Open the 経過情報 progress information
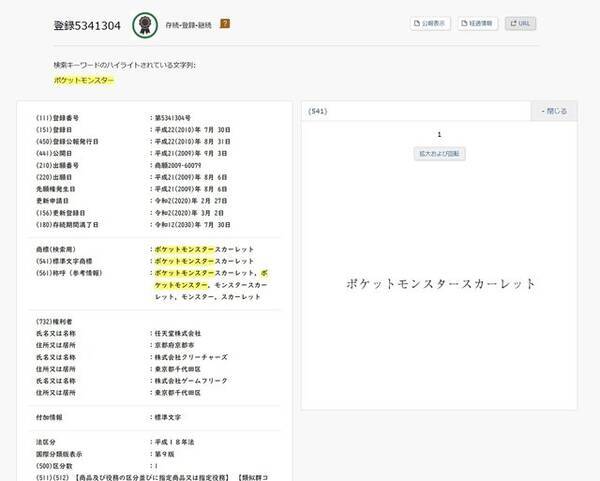 point(478,23)
